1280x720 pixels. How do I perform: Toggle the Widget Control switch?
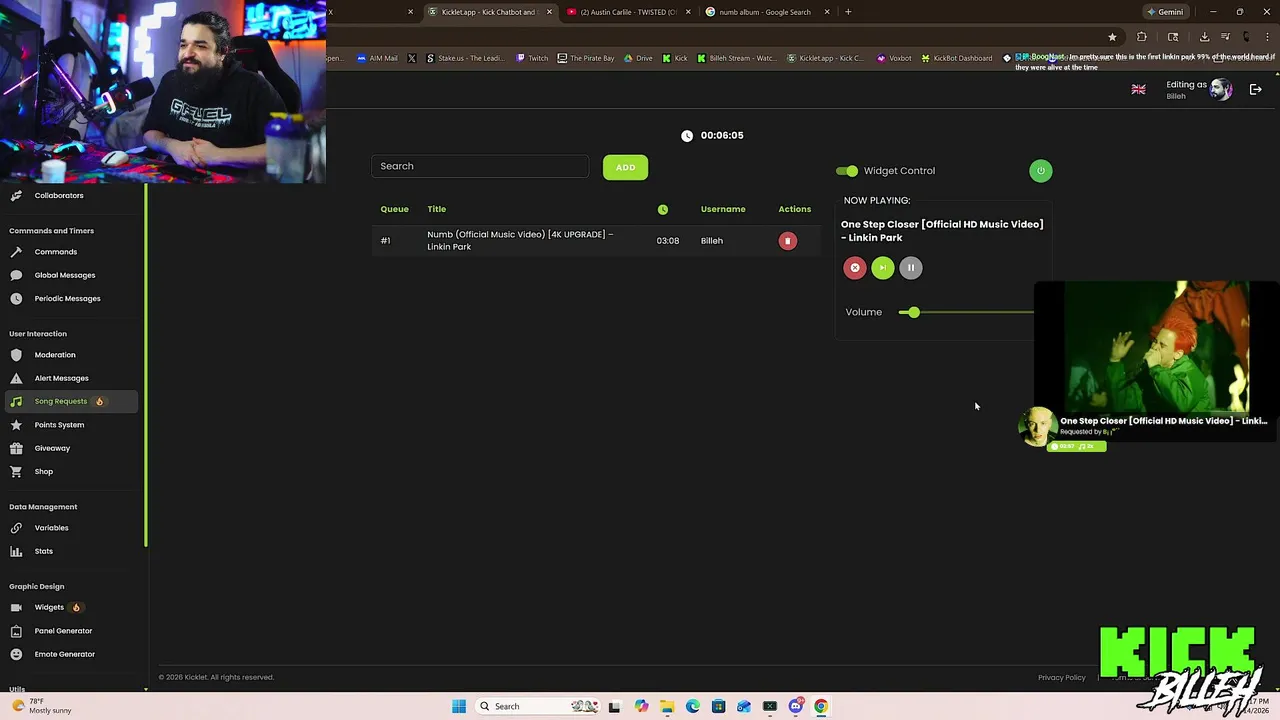(847, 171)
